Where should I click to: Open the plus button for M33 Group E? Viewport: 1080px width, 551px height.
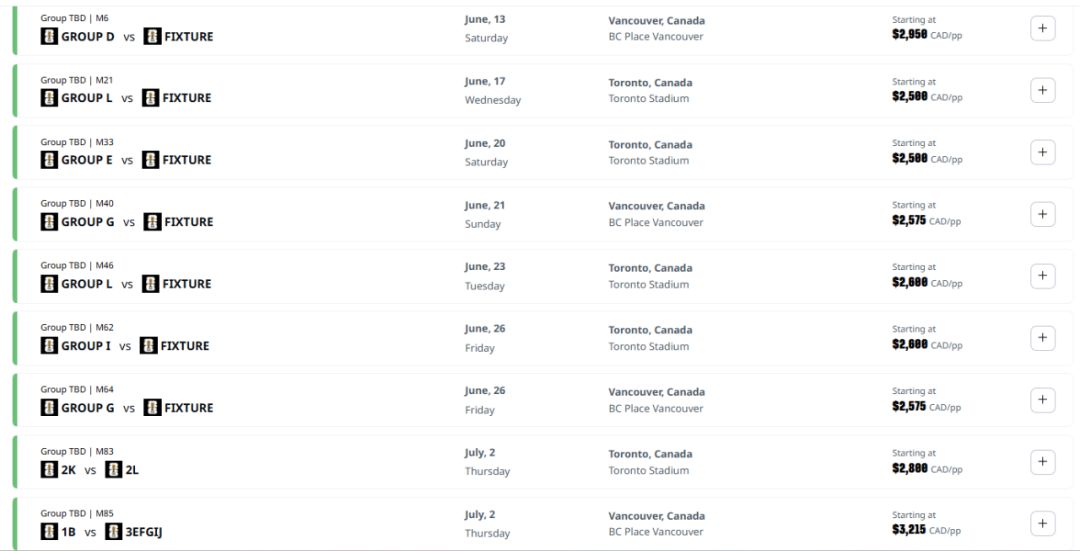1042,152
